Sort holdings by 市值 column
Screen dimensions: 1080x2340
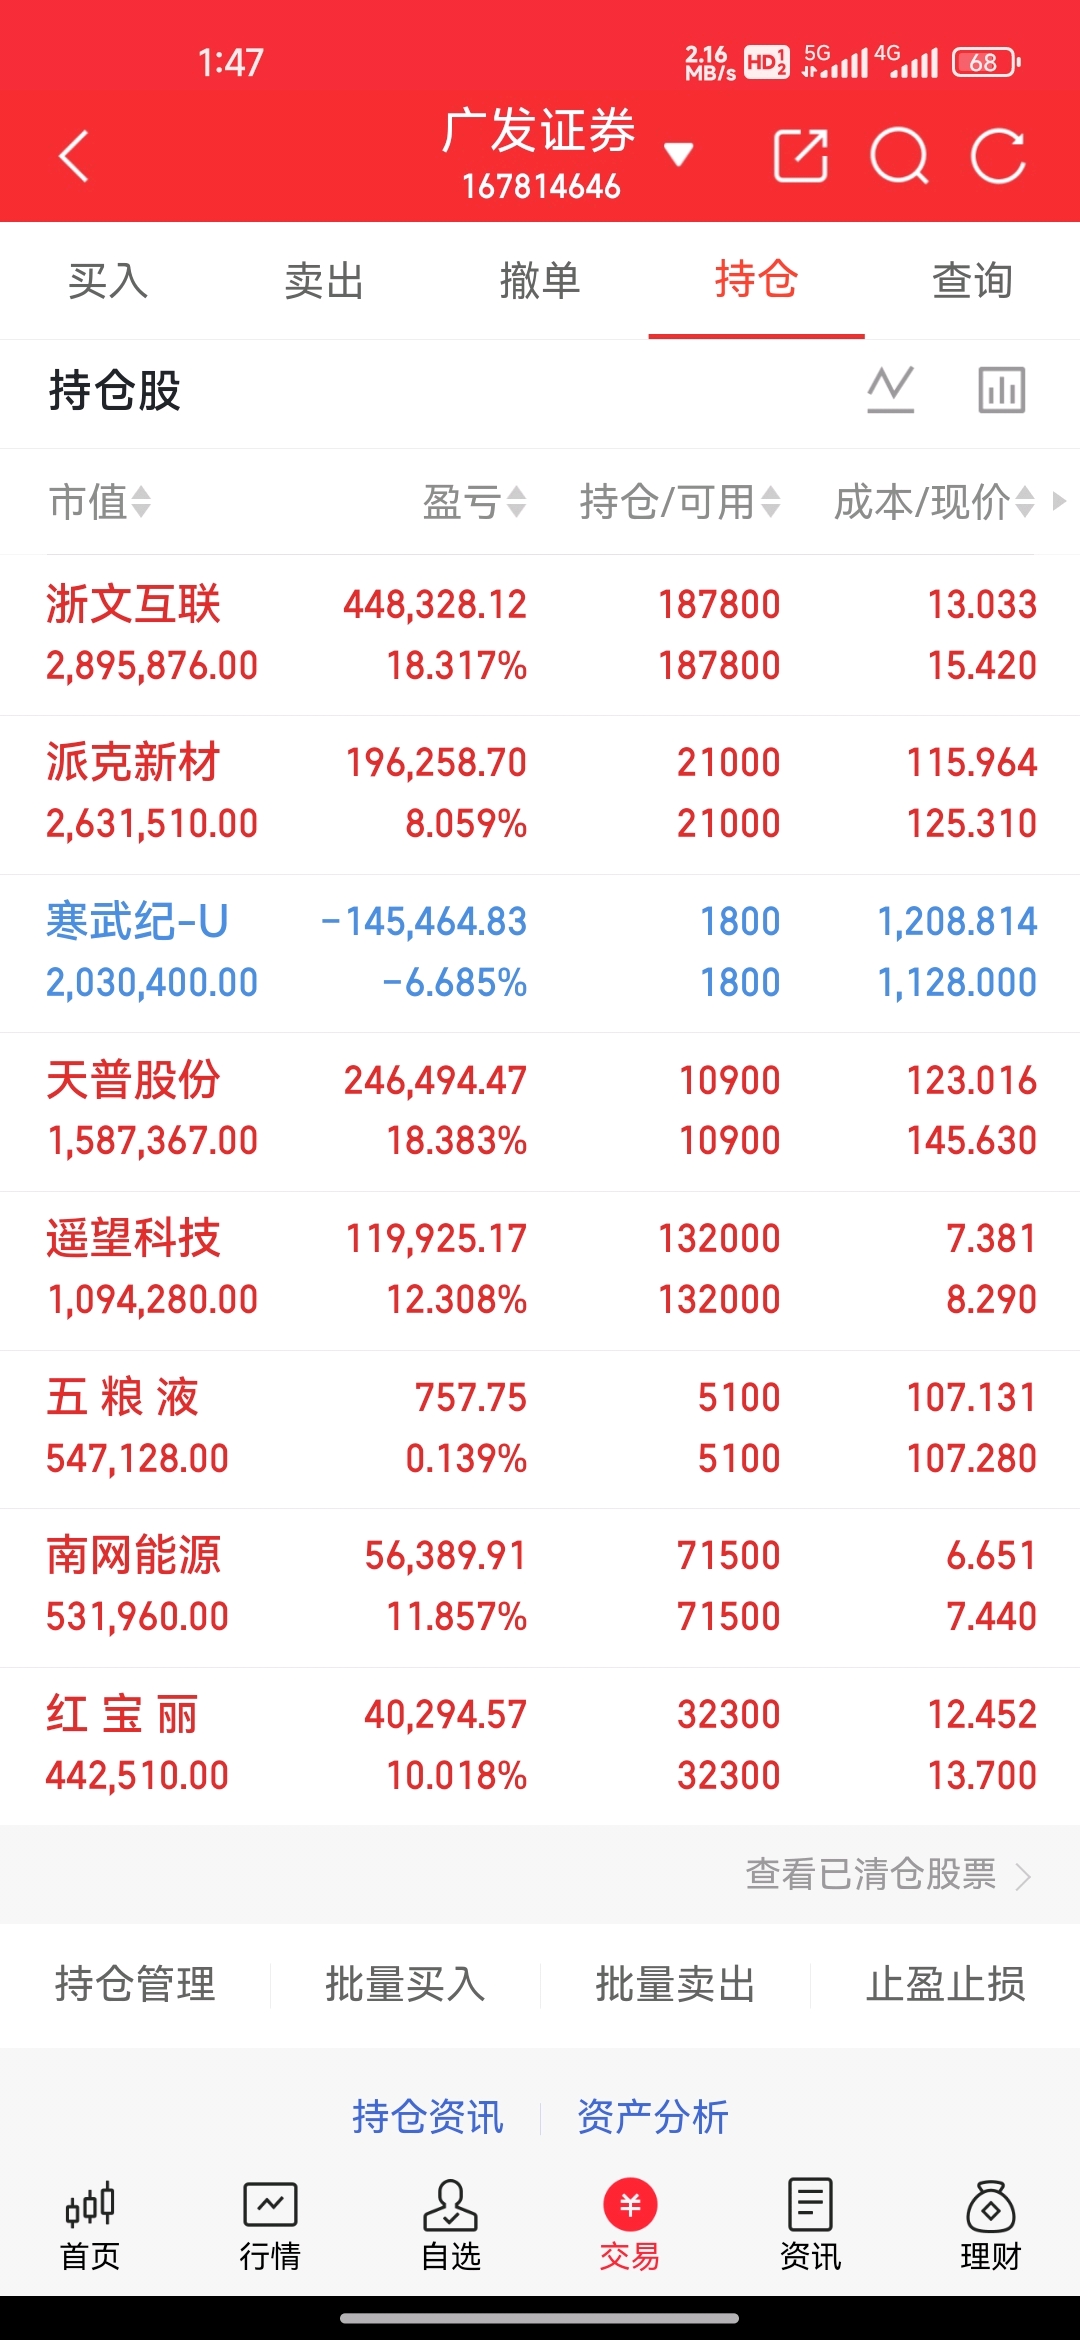click(x=100, y=502)
